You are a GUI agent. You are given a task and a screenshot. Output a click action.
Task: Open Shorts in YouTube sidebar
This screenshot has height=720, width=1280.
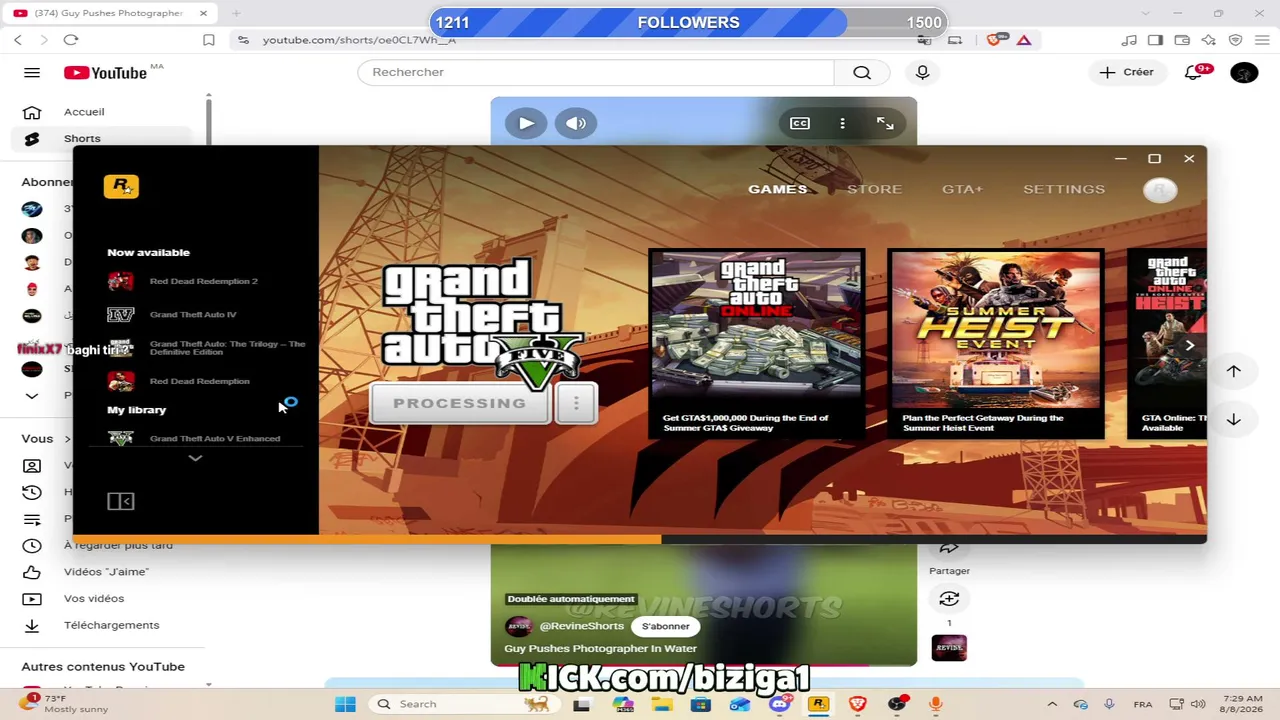coord(102,138)
